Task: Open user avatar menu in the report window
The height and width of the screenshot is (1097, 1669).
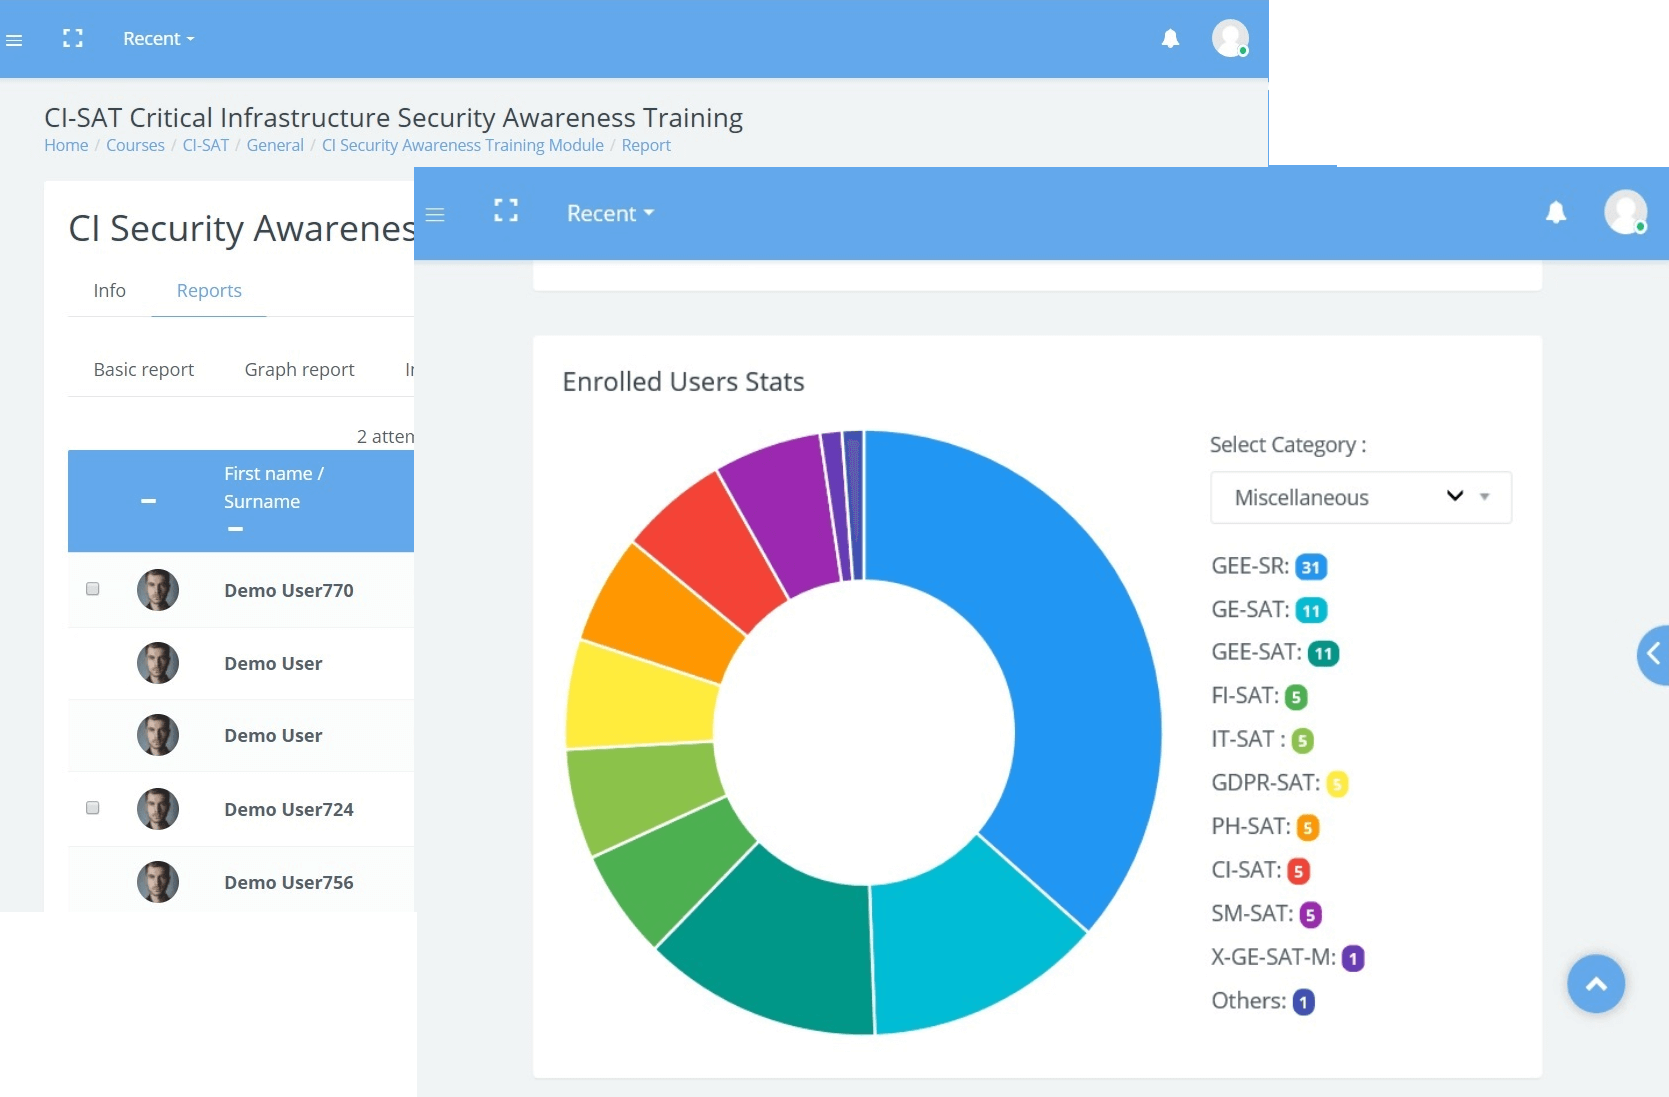Action: click(x=1230, y=39)
